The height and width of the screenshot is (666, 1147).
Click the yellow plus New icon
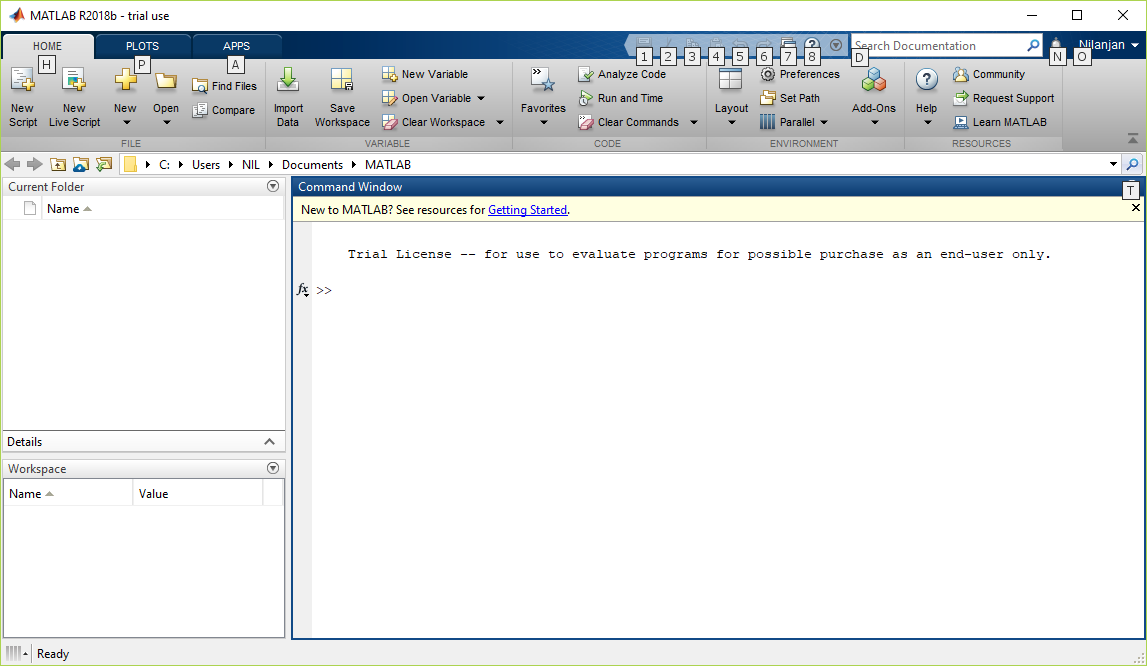click(x=125, y=80)
